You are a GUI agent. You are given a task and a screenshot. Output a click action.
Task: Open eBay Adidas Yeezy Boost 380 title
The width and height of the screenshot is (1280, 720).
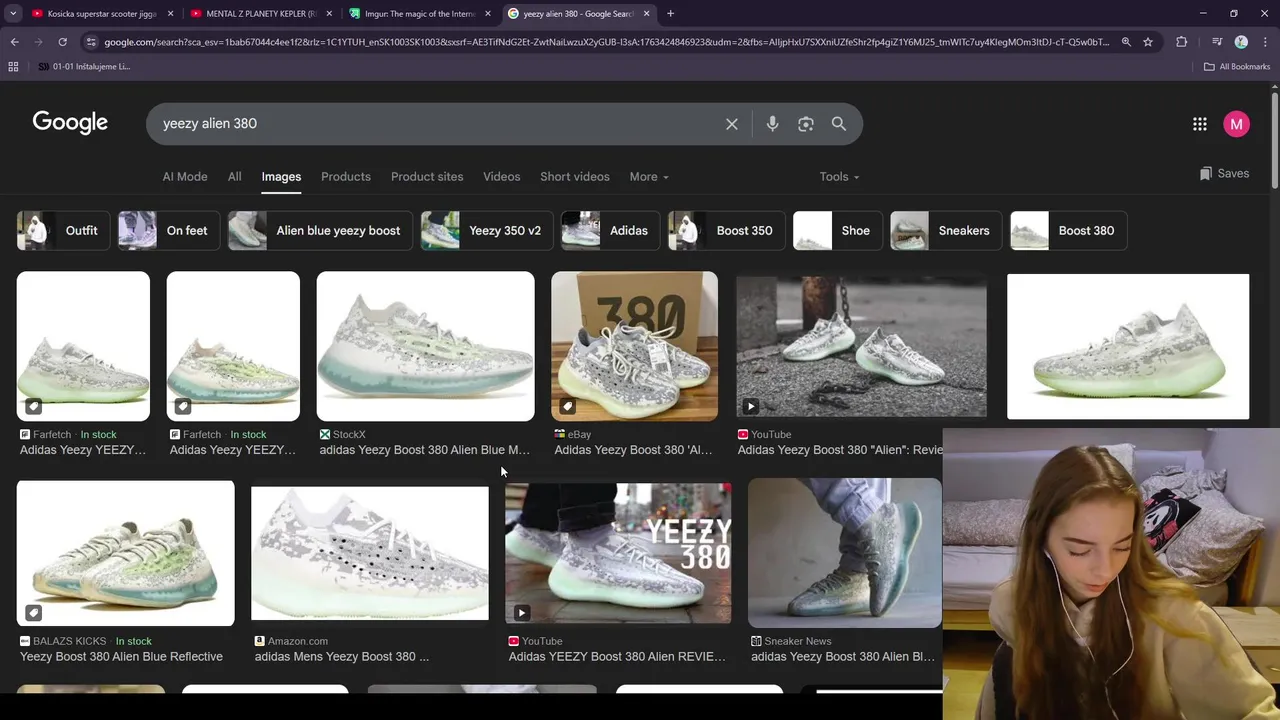pyautogui.click(x=633, y=450)
